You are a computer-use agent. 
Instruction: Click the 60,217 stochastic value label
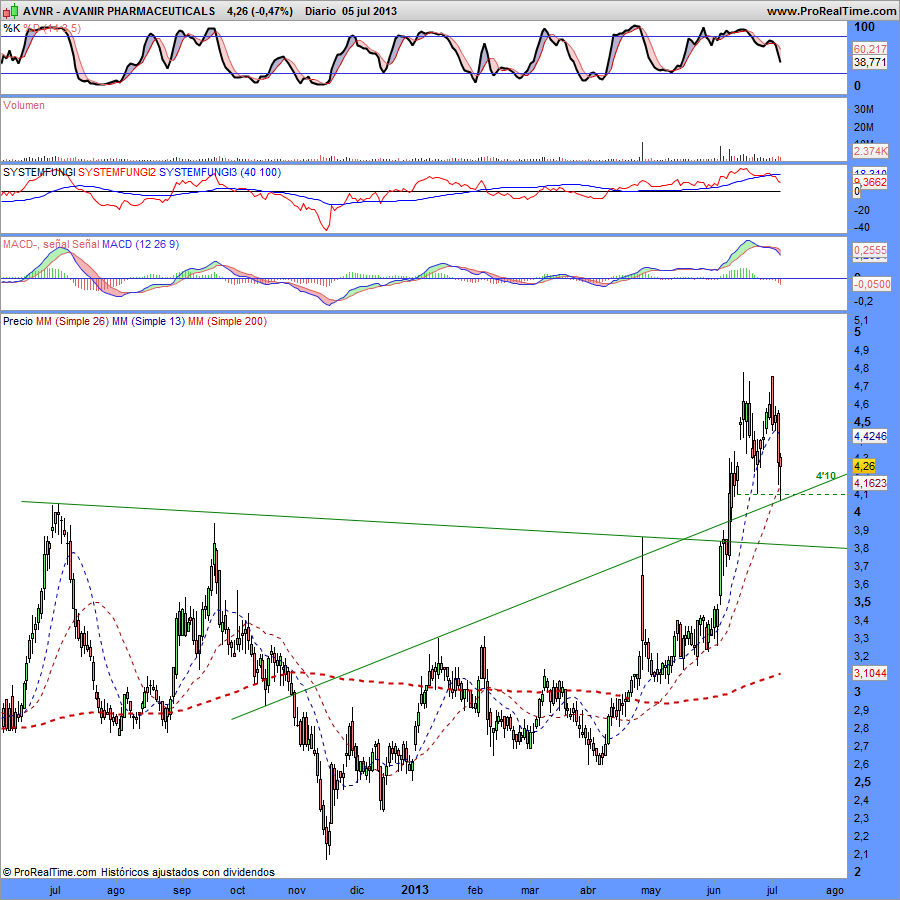point(870,49)
